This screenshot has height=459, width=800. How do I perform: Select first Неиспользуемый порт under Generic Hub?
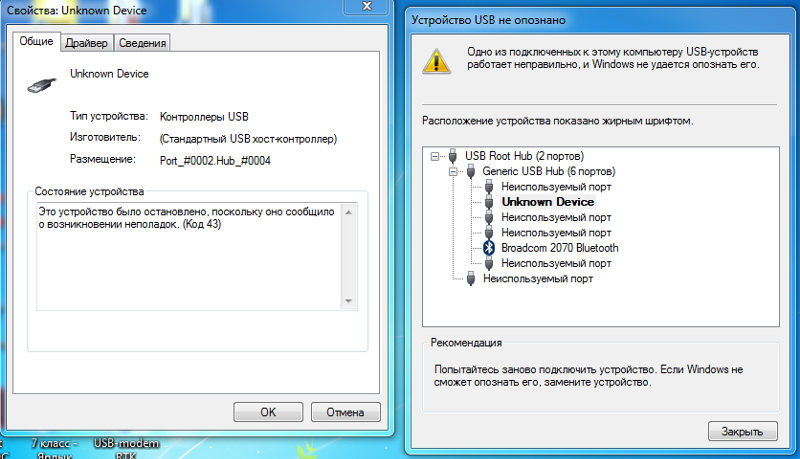(556, 187)
